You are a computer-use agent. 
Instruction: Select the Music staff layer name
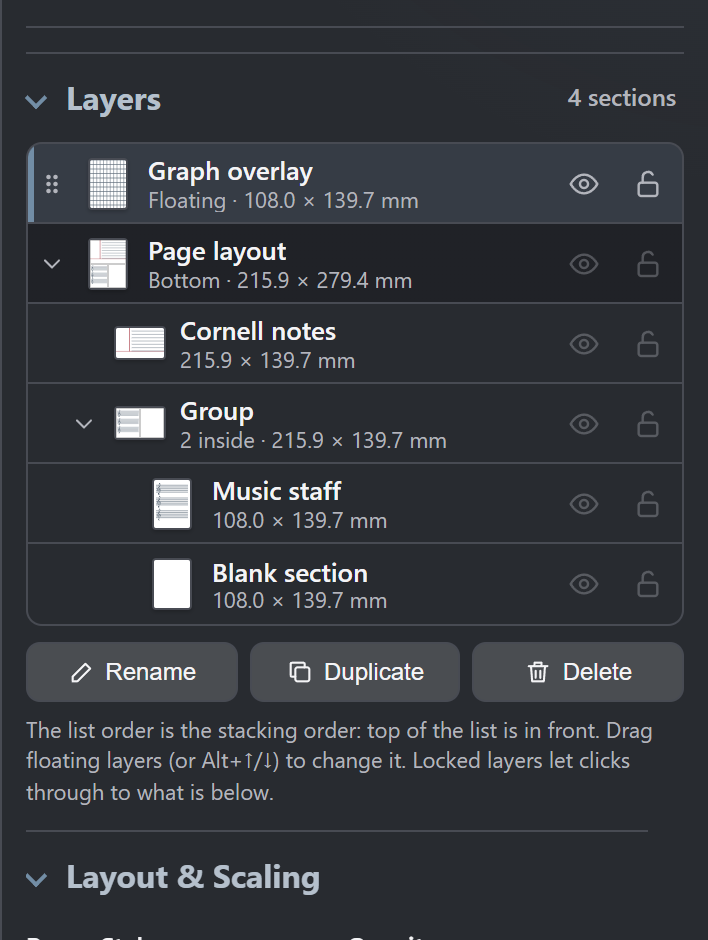point(277,492)
